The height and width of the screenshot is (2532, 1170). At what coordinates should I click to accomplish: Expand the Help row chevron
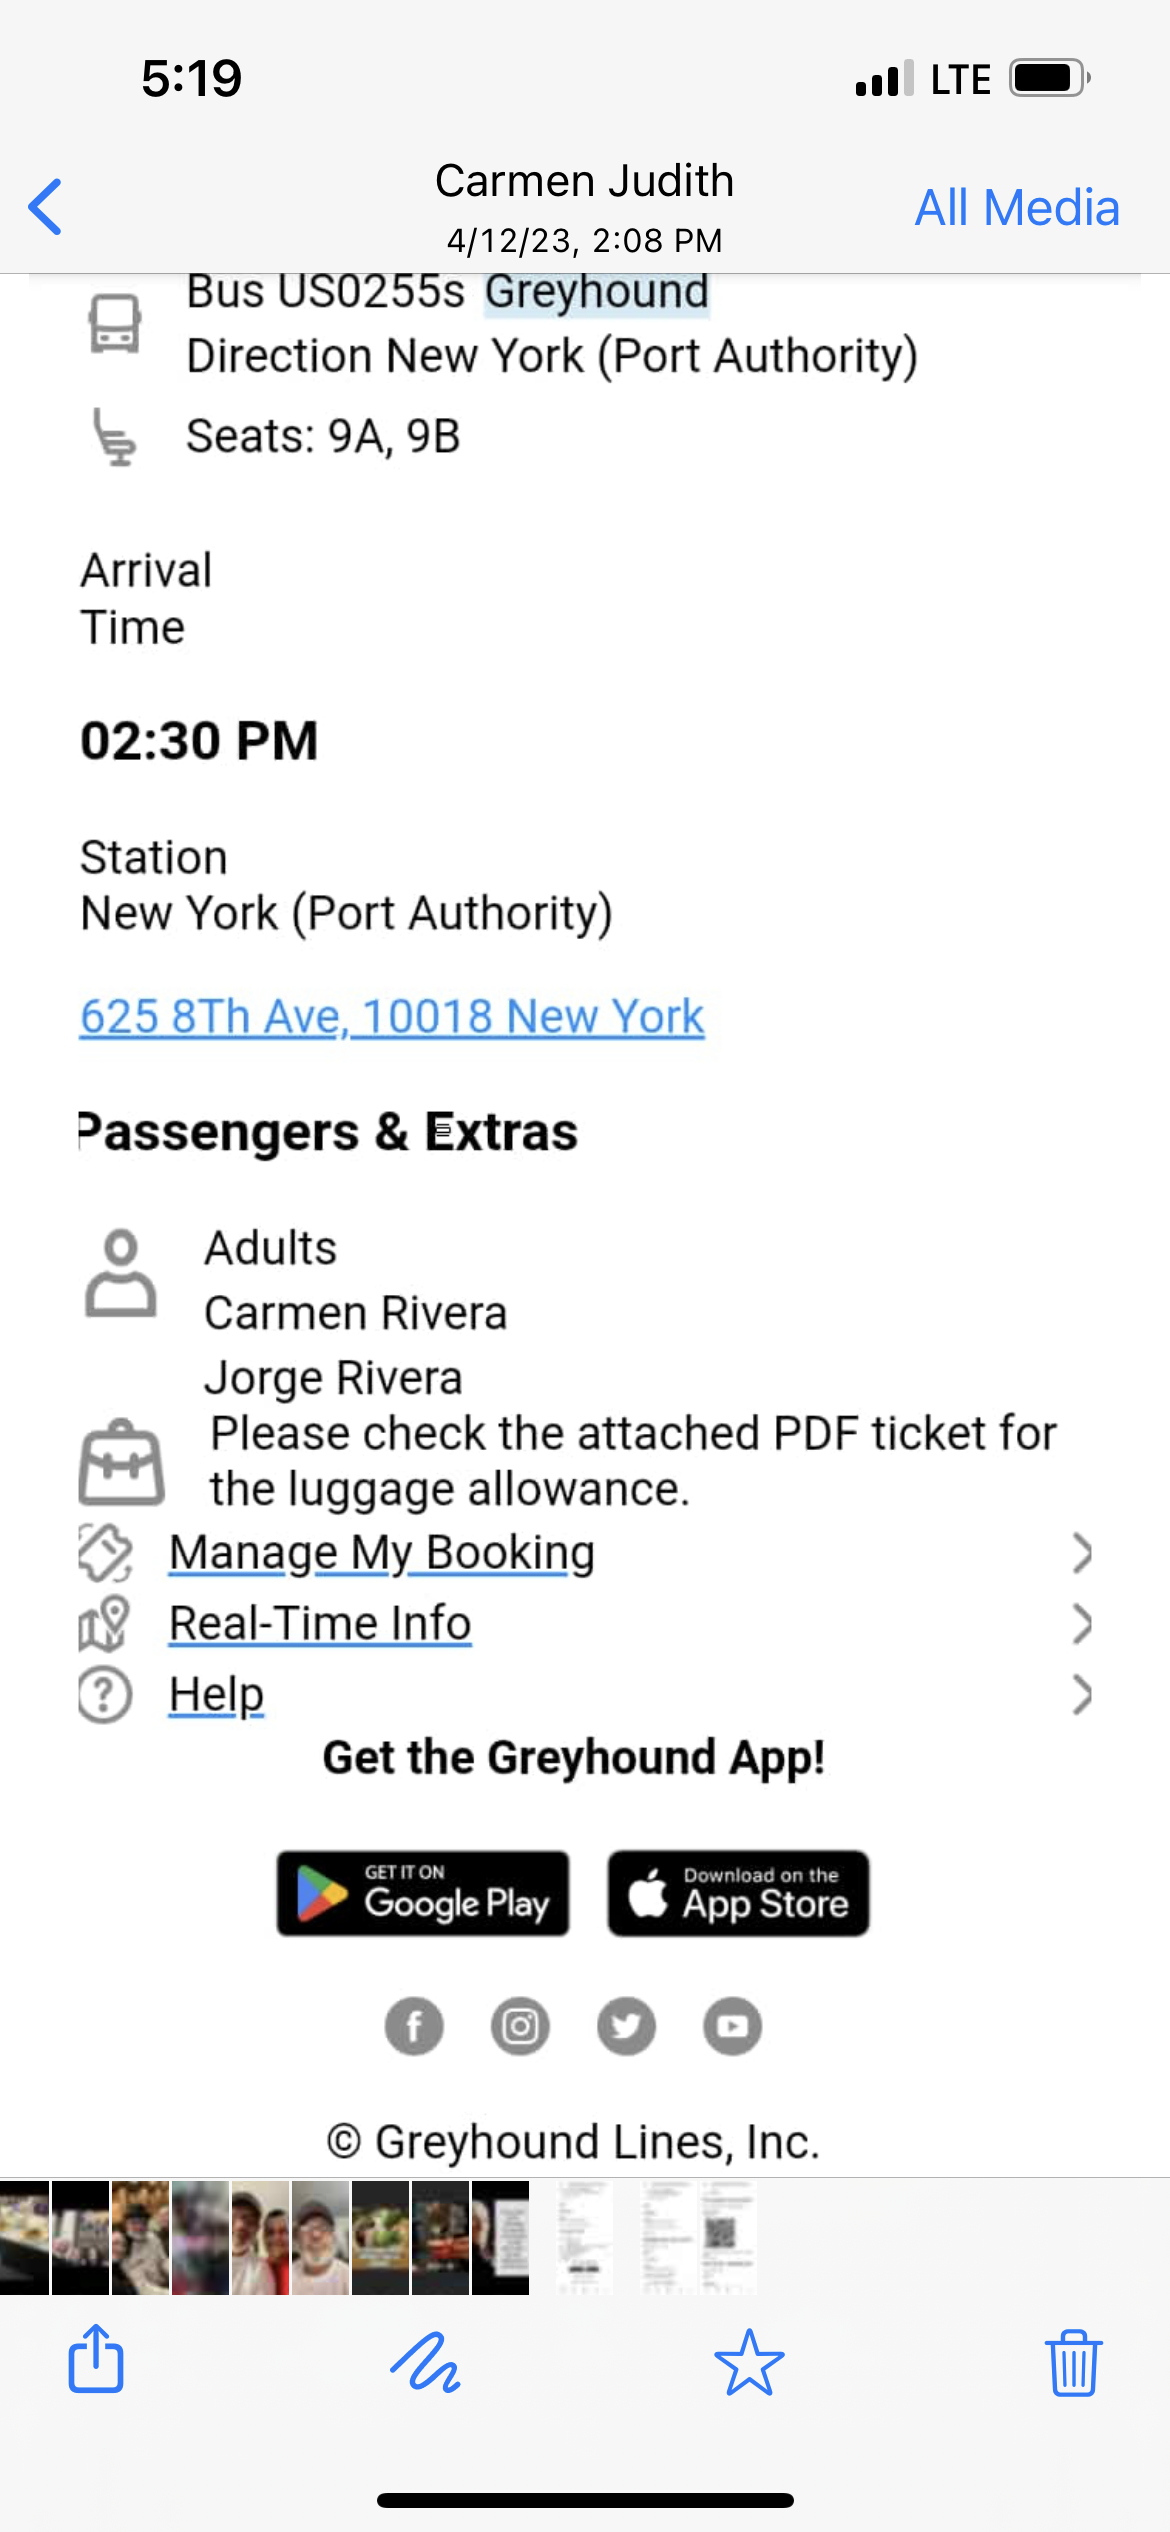tap(1081, 1695)
